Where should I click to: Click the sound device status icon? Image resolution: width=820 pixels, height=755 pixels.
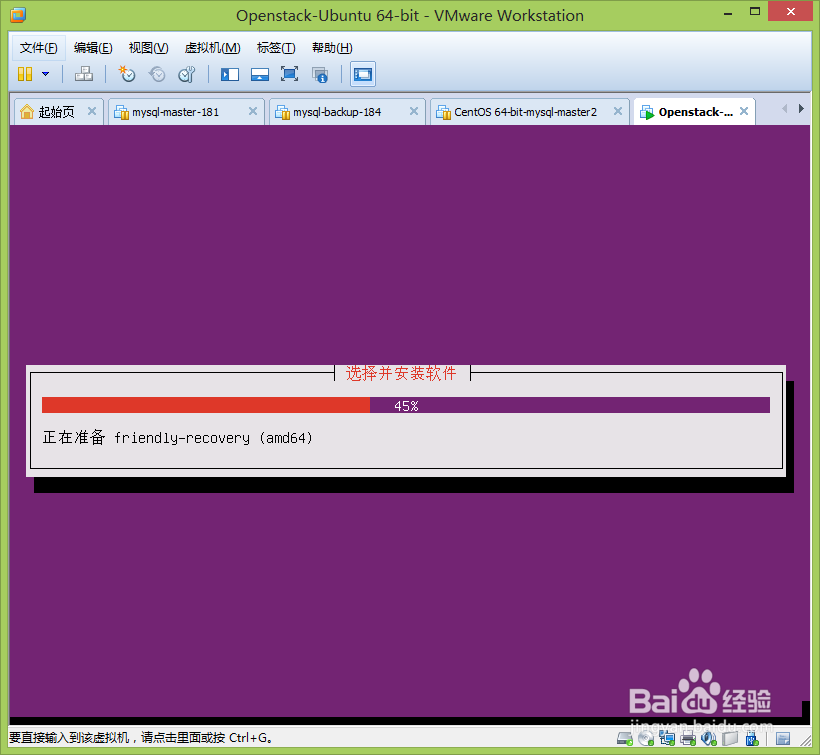(x=708, y=740)
